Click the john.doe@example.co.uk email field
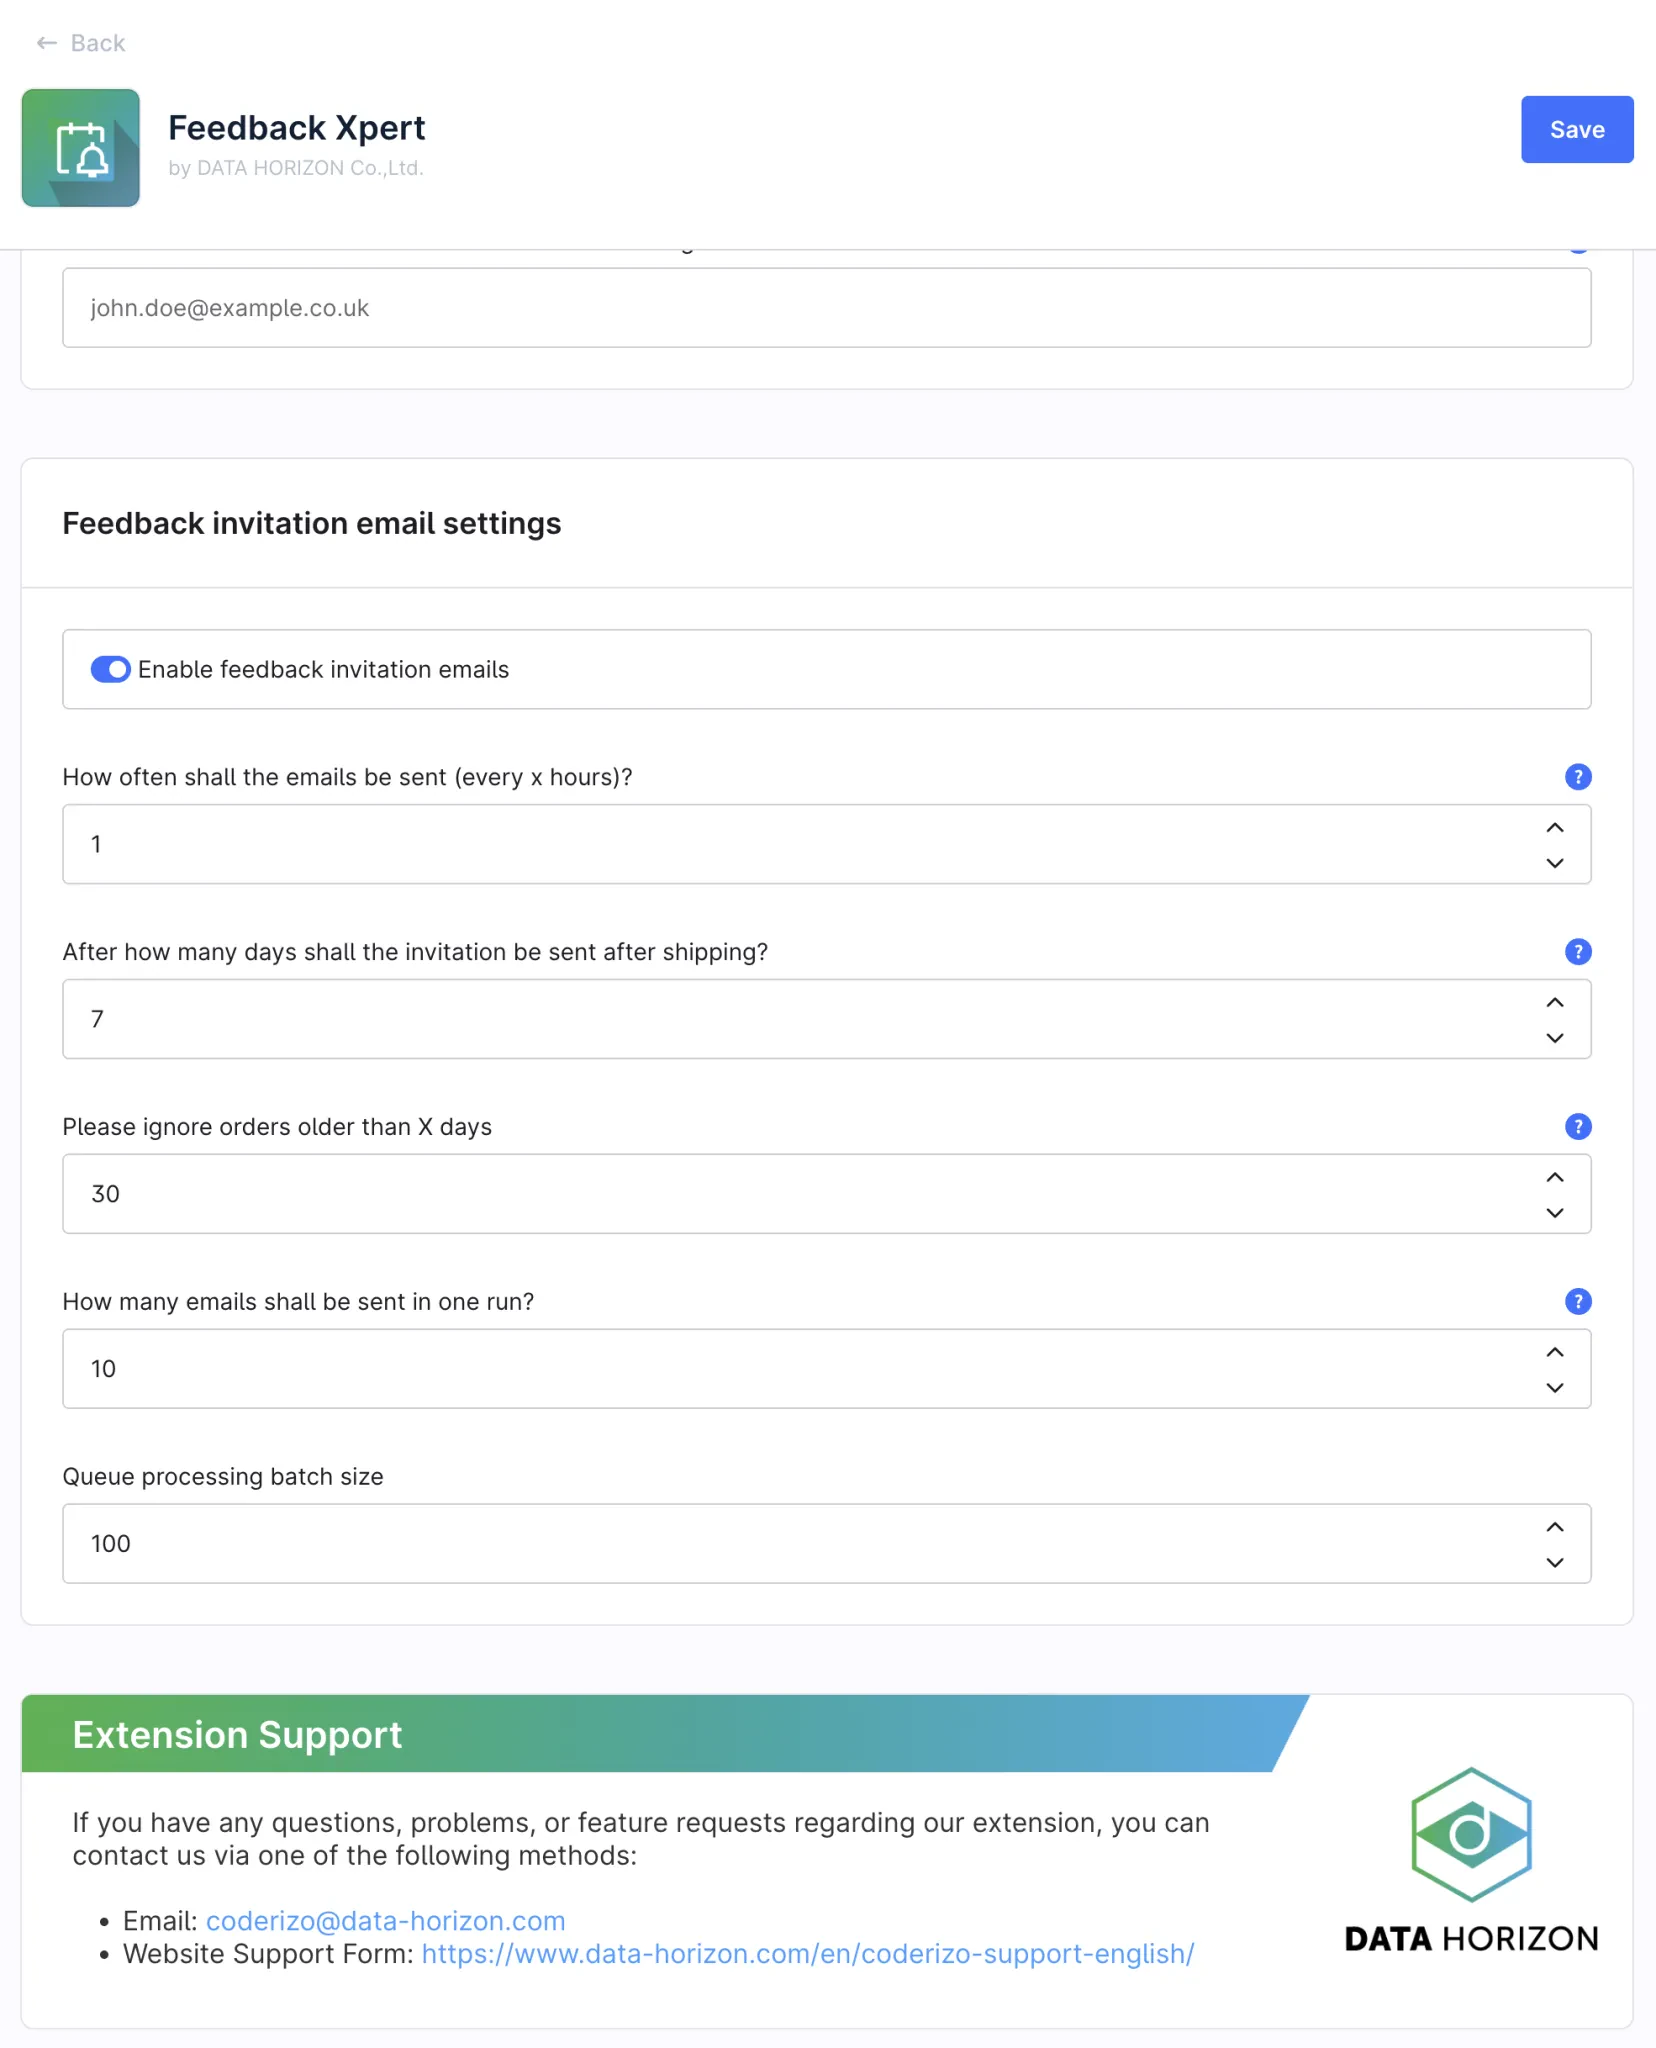 pyautogui.click(x=826, y=308)
